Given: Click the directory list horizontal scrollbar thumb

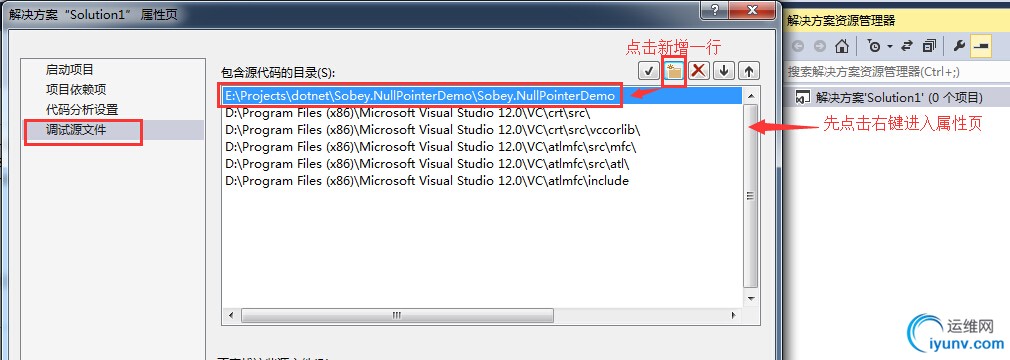Looking at the screenshot, I should point(397,315).
